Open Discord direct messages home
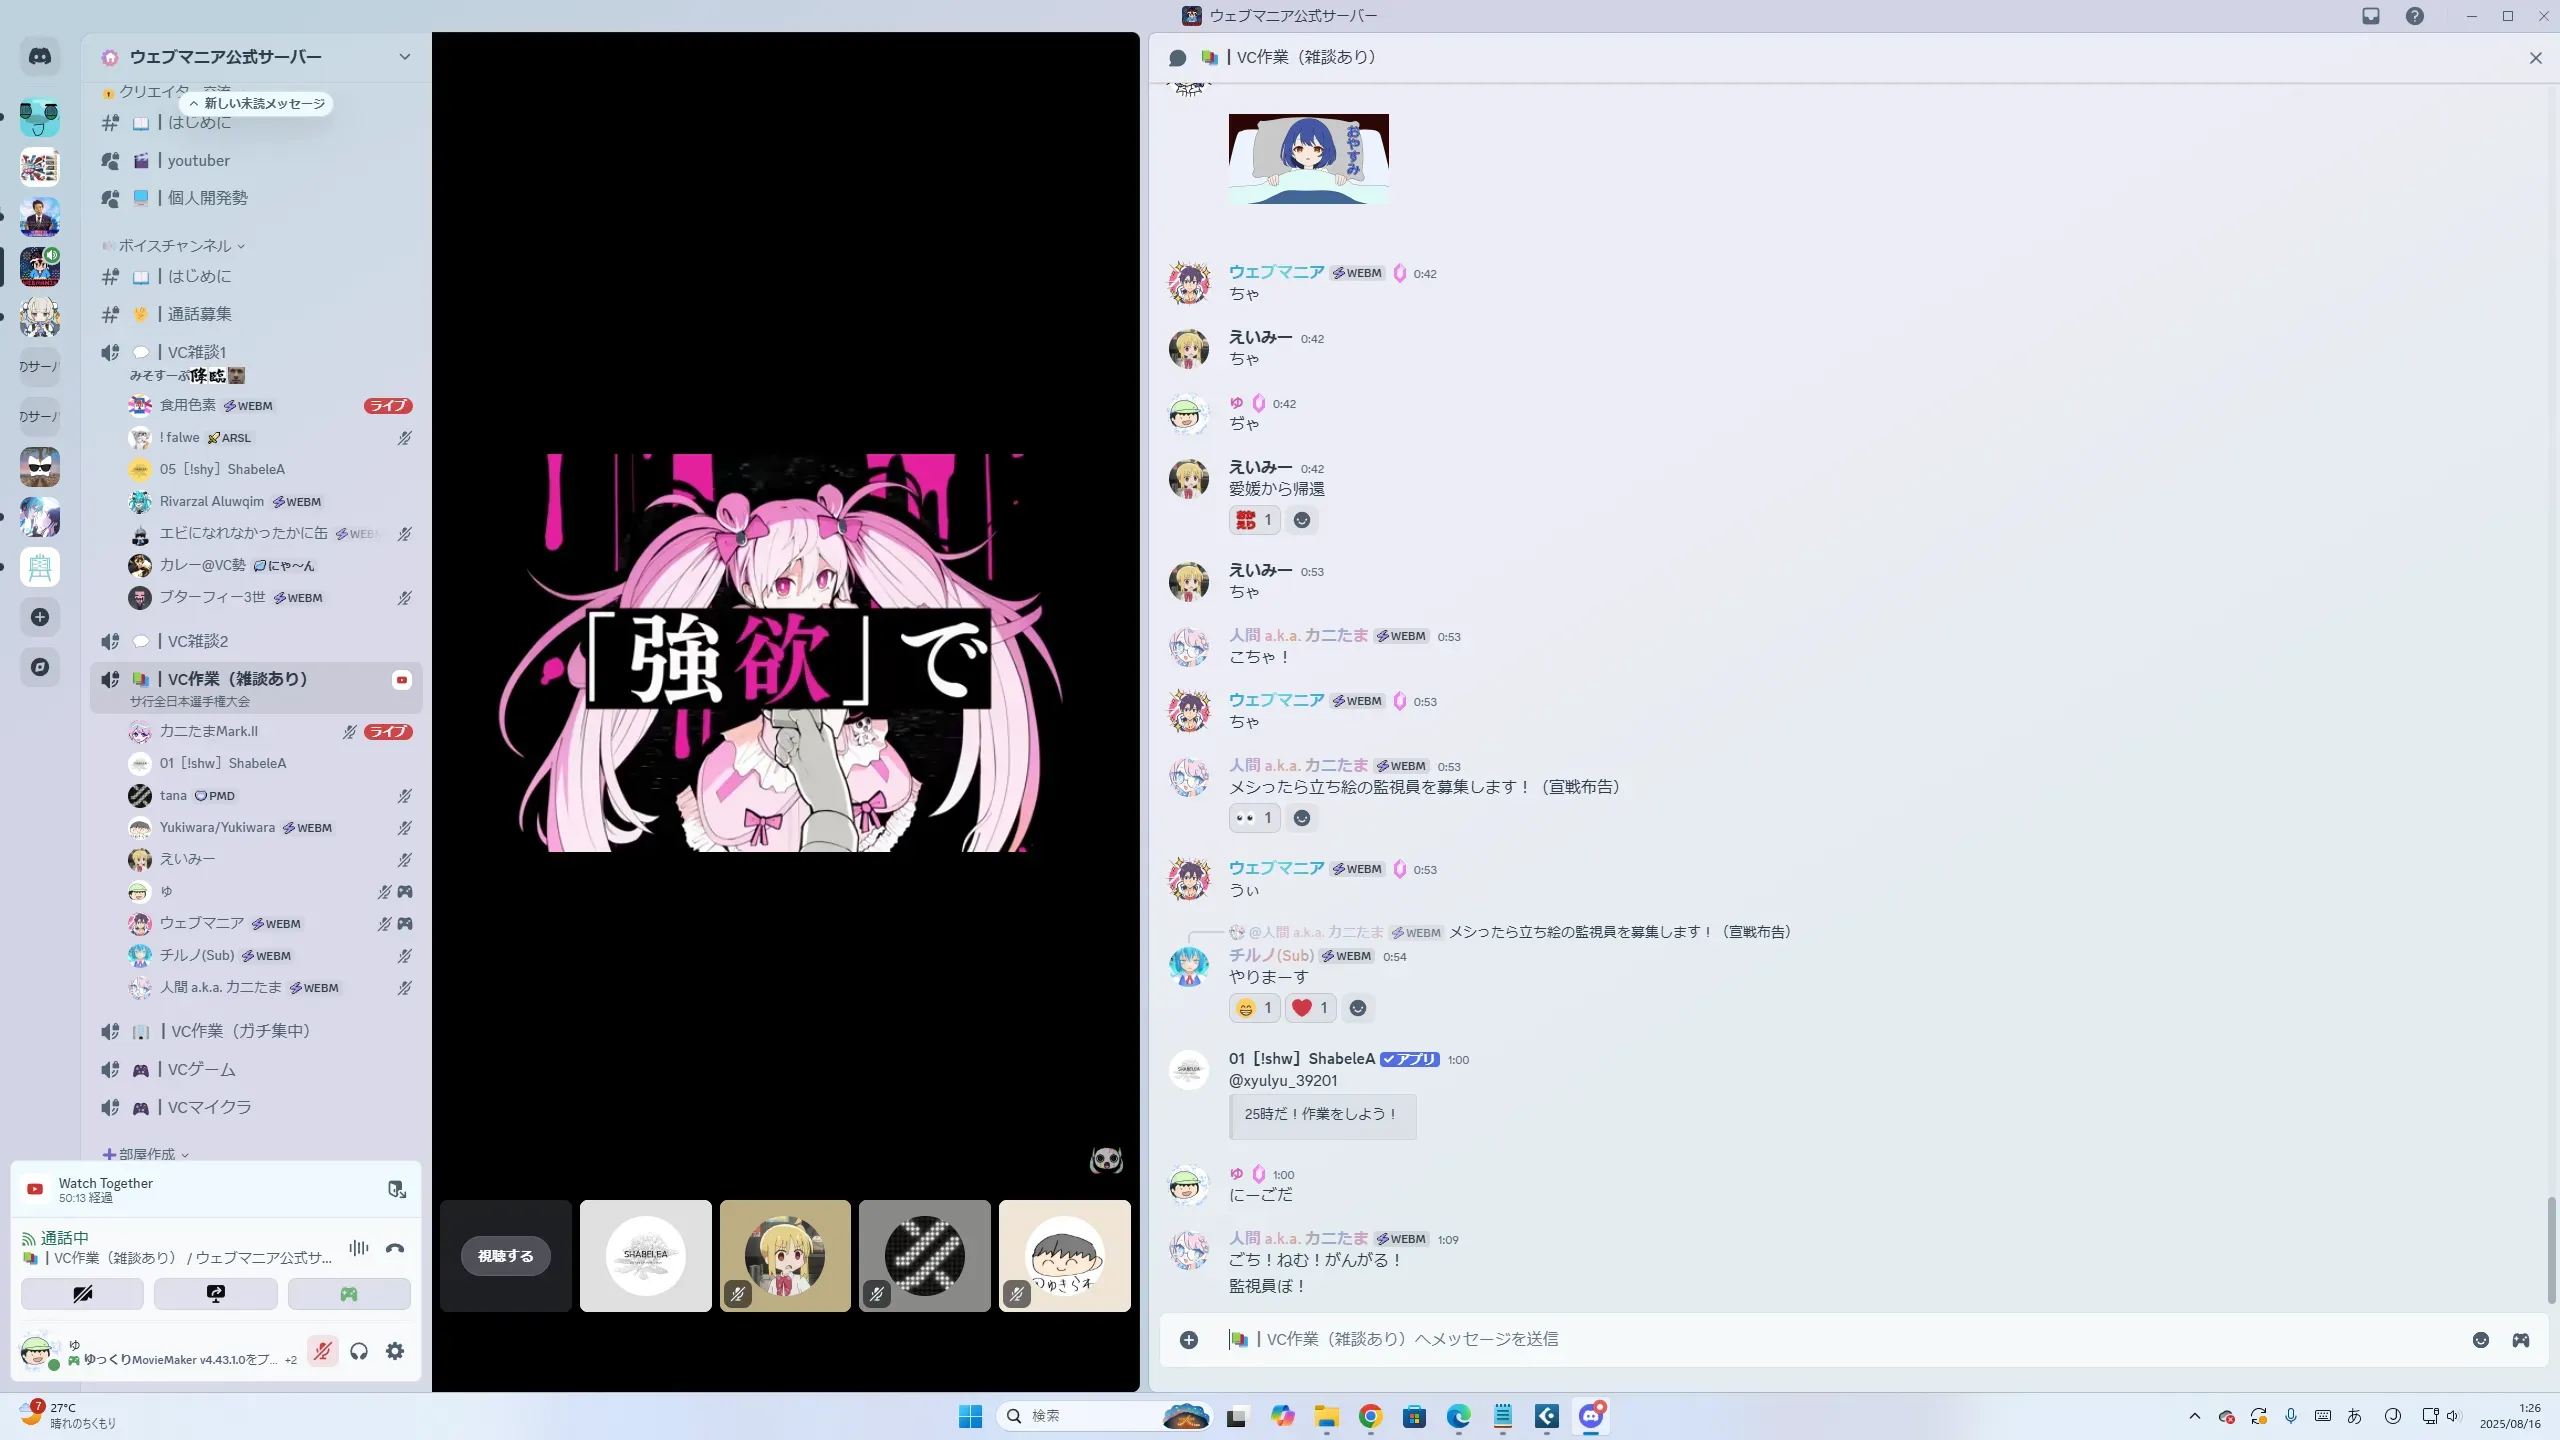The width and height of the screenshot is (2560, 1440). tap(40, 57)
